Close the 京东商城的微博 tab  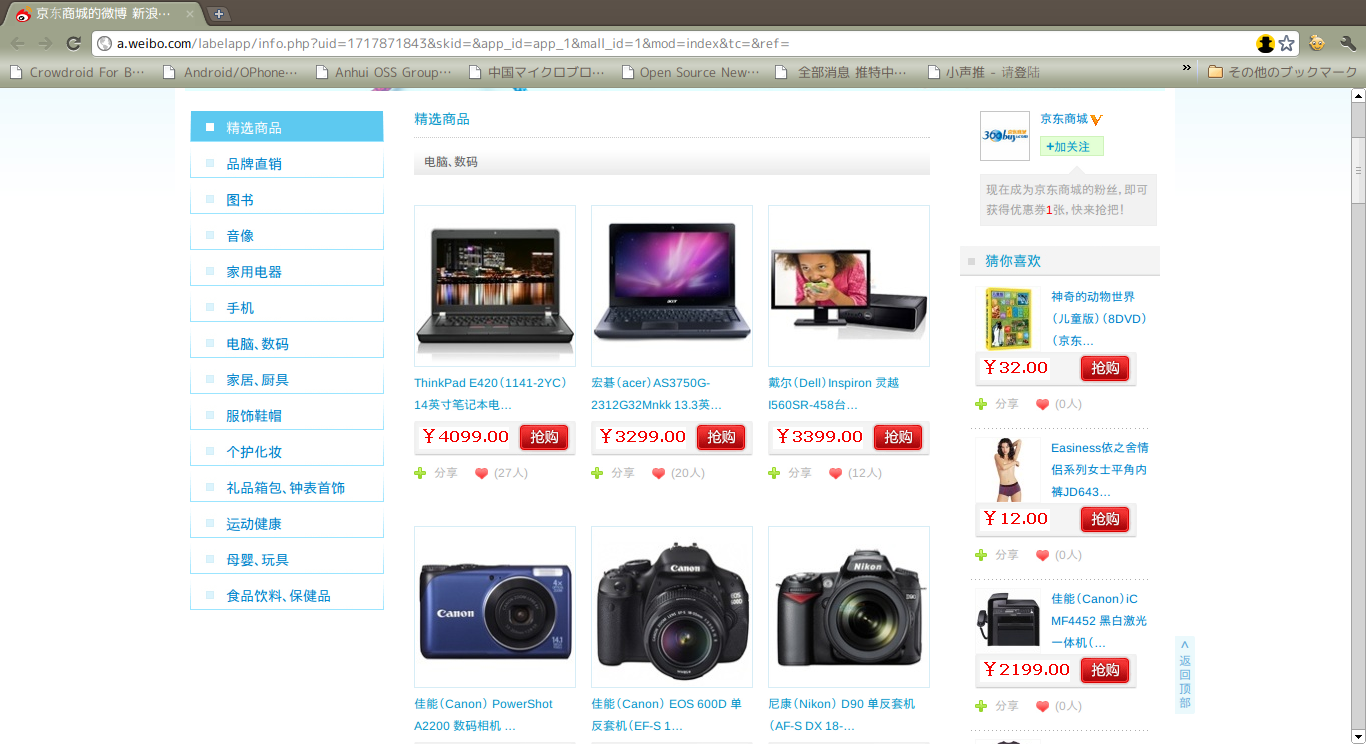click(x=190, y=14)
